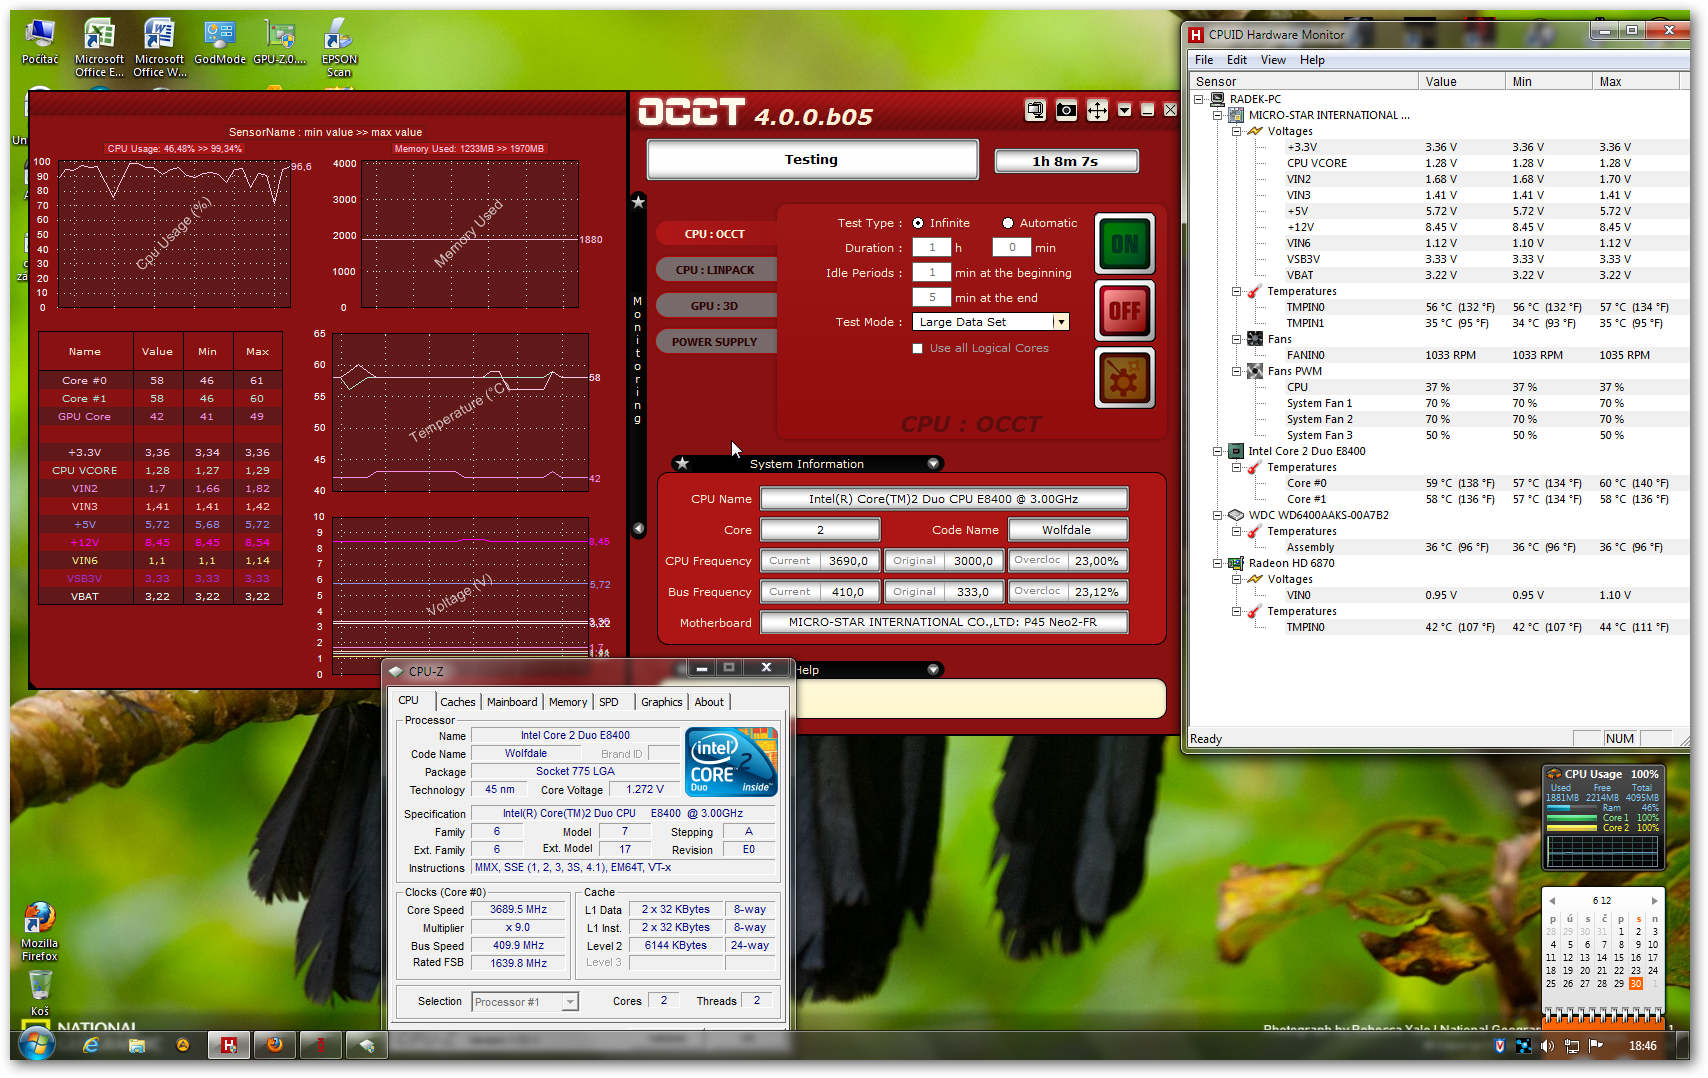This screenshot has height=1078, width=1708.
Task: Open the Windows Start menu orb
Action: [x=36, y=1045]
